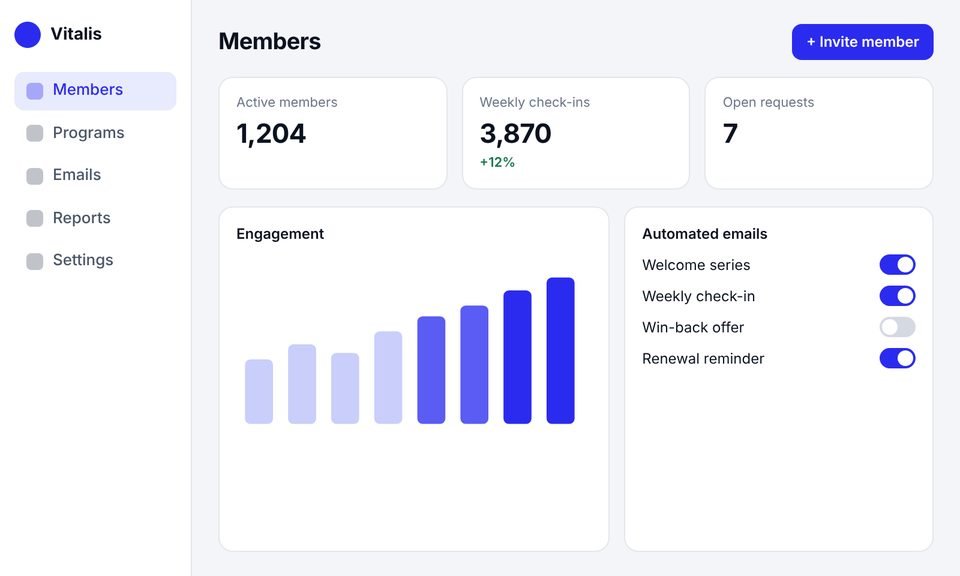Click the Reports sidebar icon

point(35,219)
